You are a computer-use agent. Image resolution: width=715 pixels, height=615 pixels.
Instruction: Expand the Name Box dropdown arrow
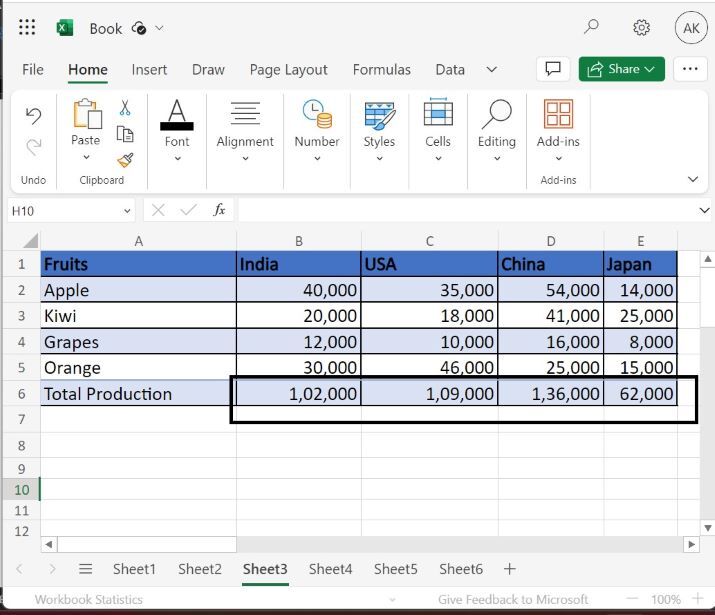click(127, 211)
